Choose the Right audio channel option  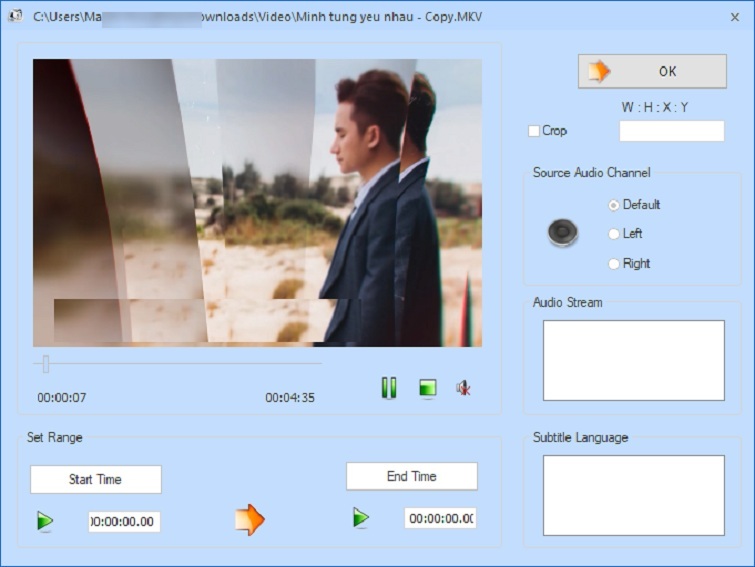(614, 264)
